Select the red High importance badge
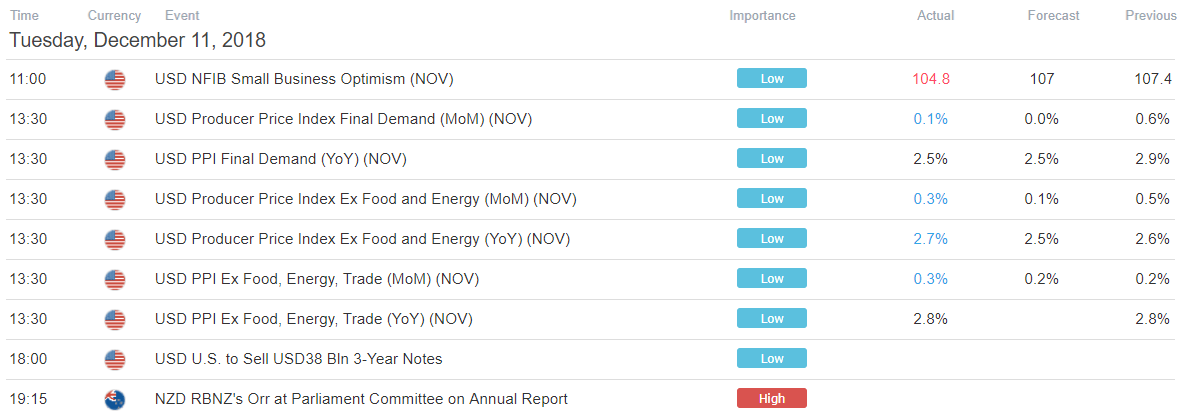This screenshot has height=416, width=1188. [x=771, y=399]
